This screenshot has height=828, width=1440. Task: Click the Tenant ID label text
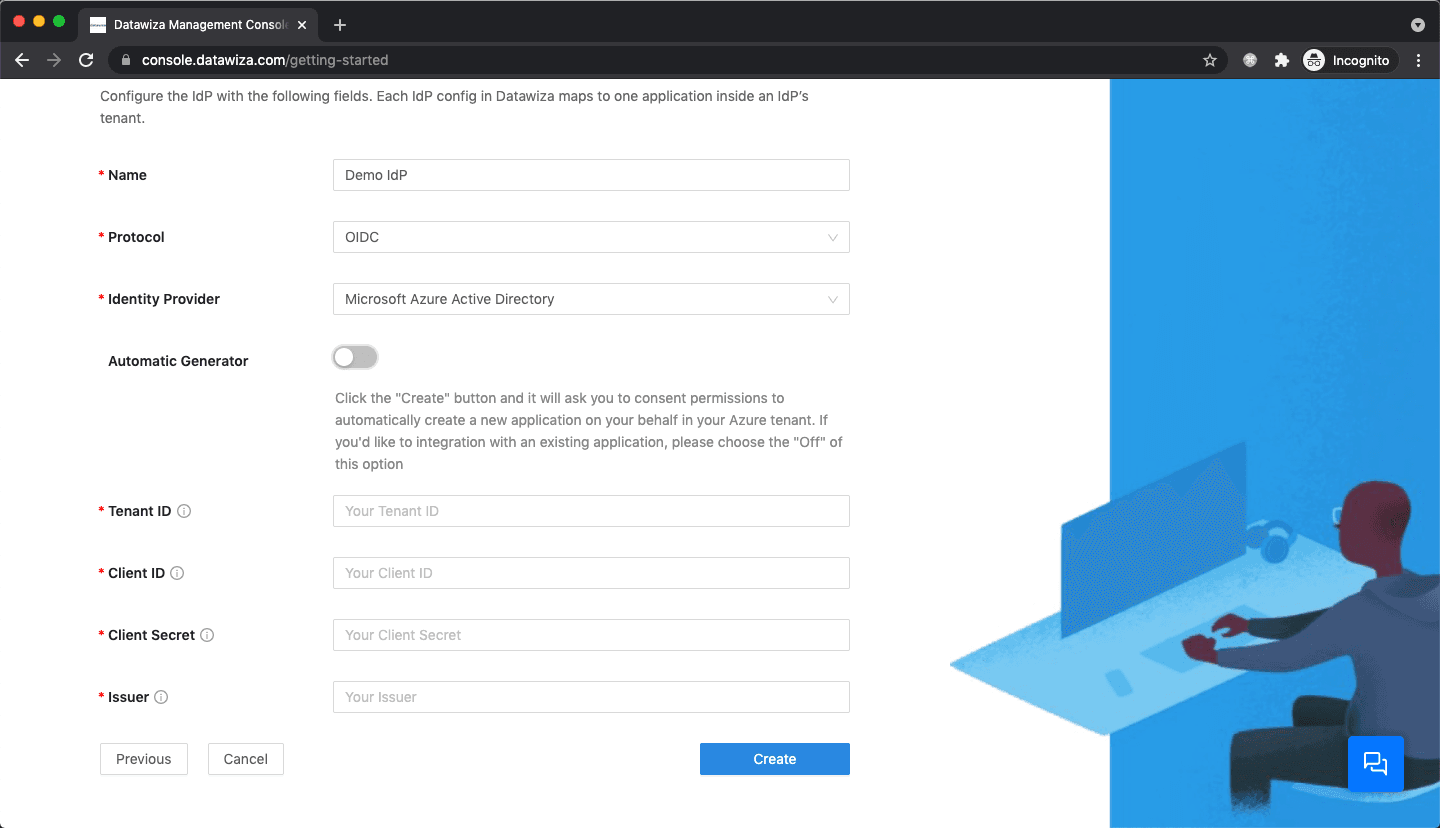click(x=139, y=511)
